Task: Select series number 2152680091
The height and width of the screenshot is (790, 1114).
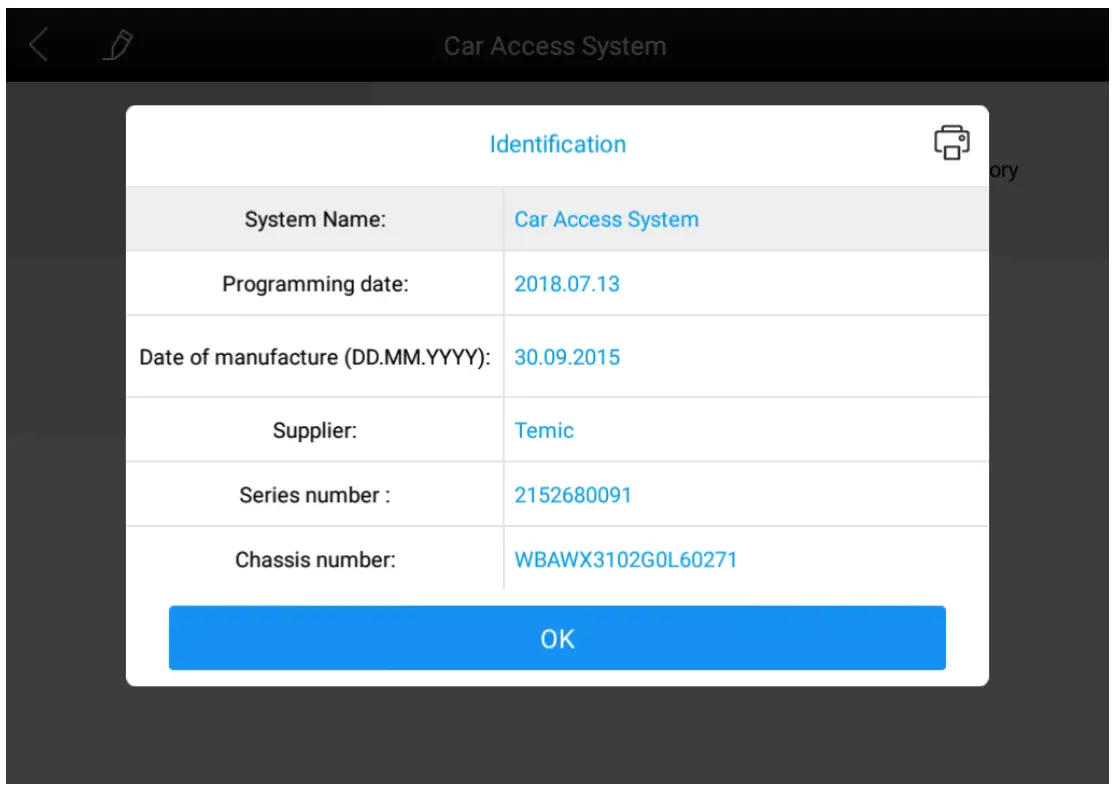Action: click(573, 494)
